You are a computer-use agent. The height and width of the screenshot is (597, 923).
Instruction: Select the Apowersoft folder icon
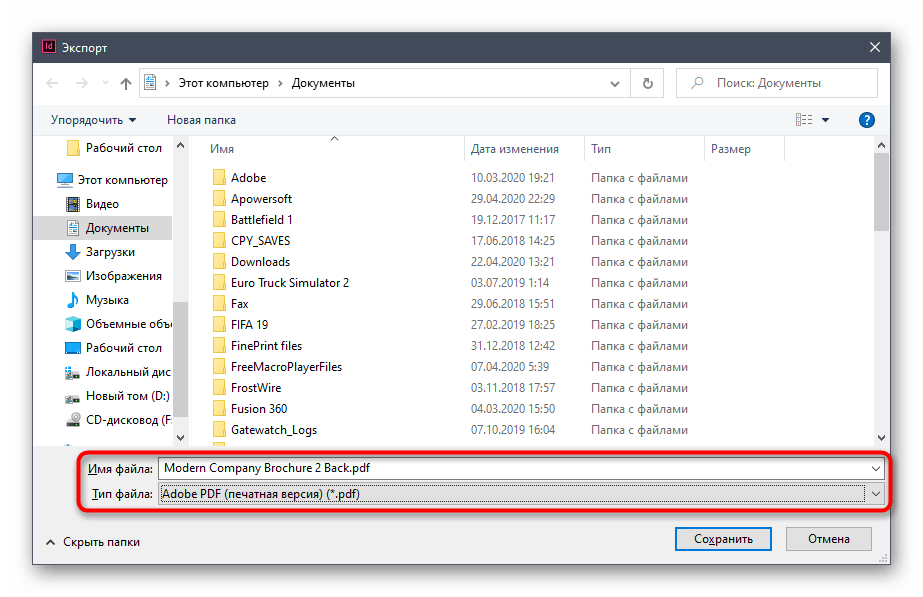click(x=219, y=199)
